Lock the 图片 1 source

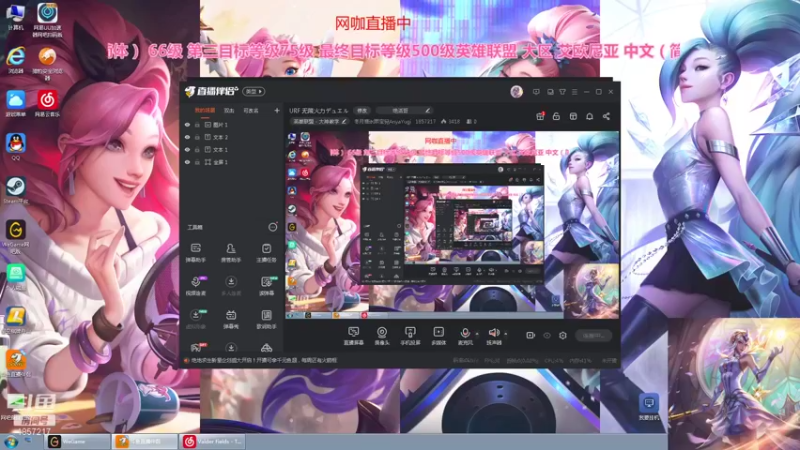tap(197, 124)
